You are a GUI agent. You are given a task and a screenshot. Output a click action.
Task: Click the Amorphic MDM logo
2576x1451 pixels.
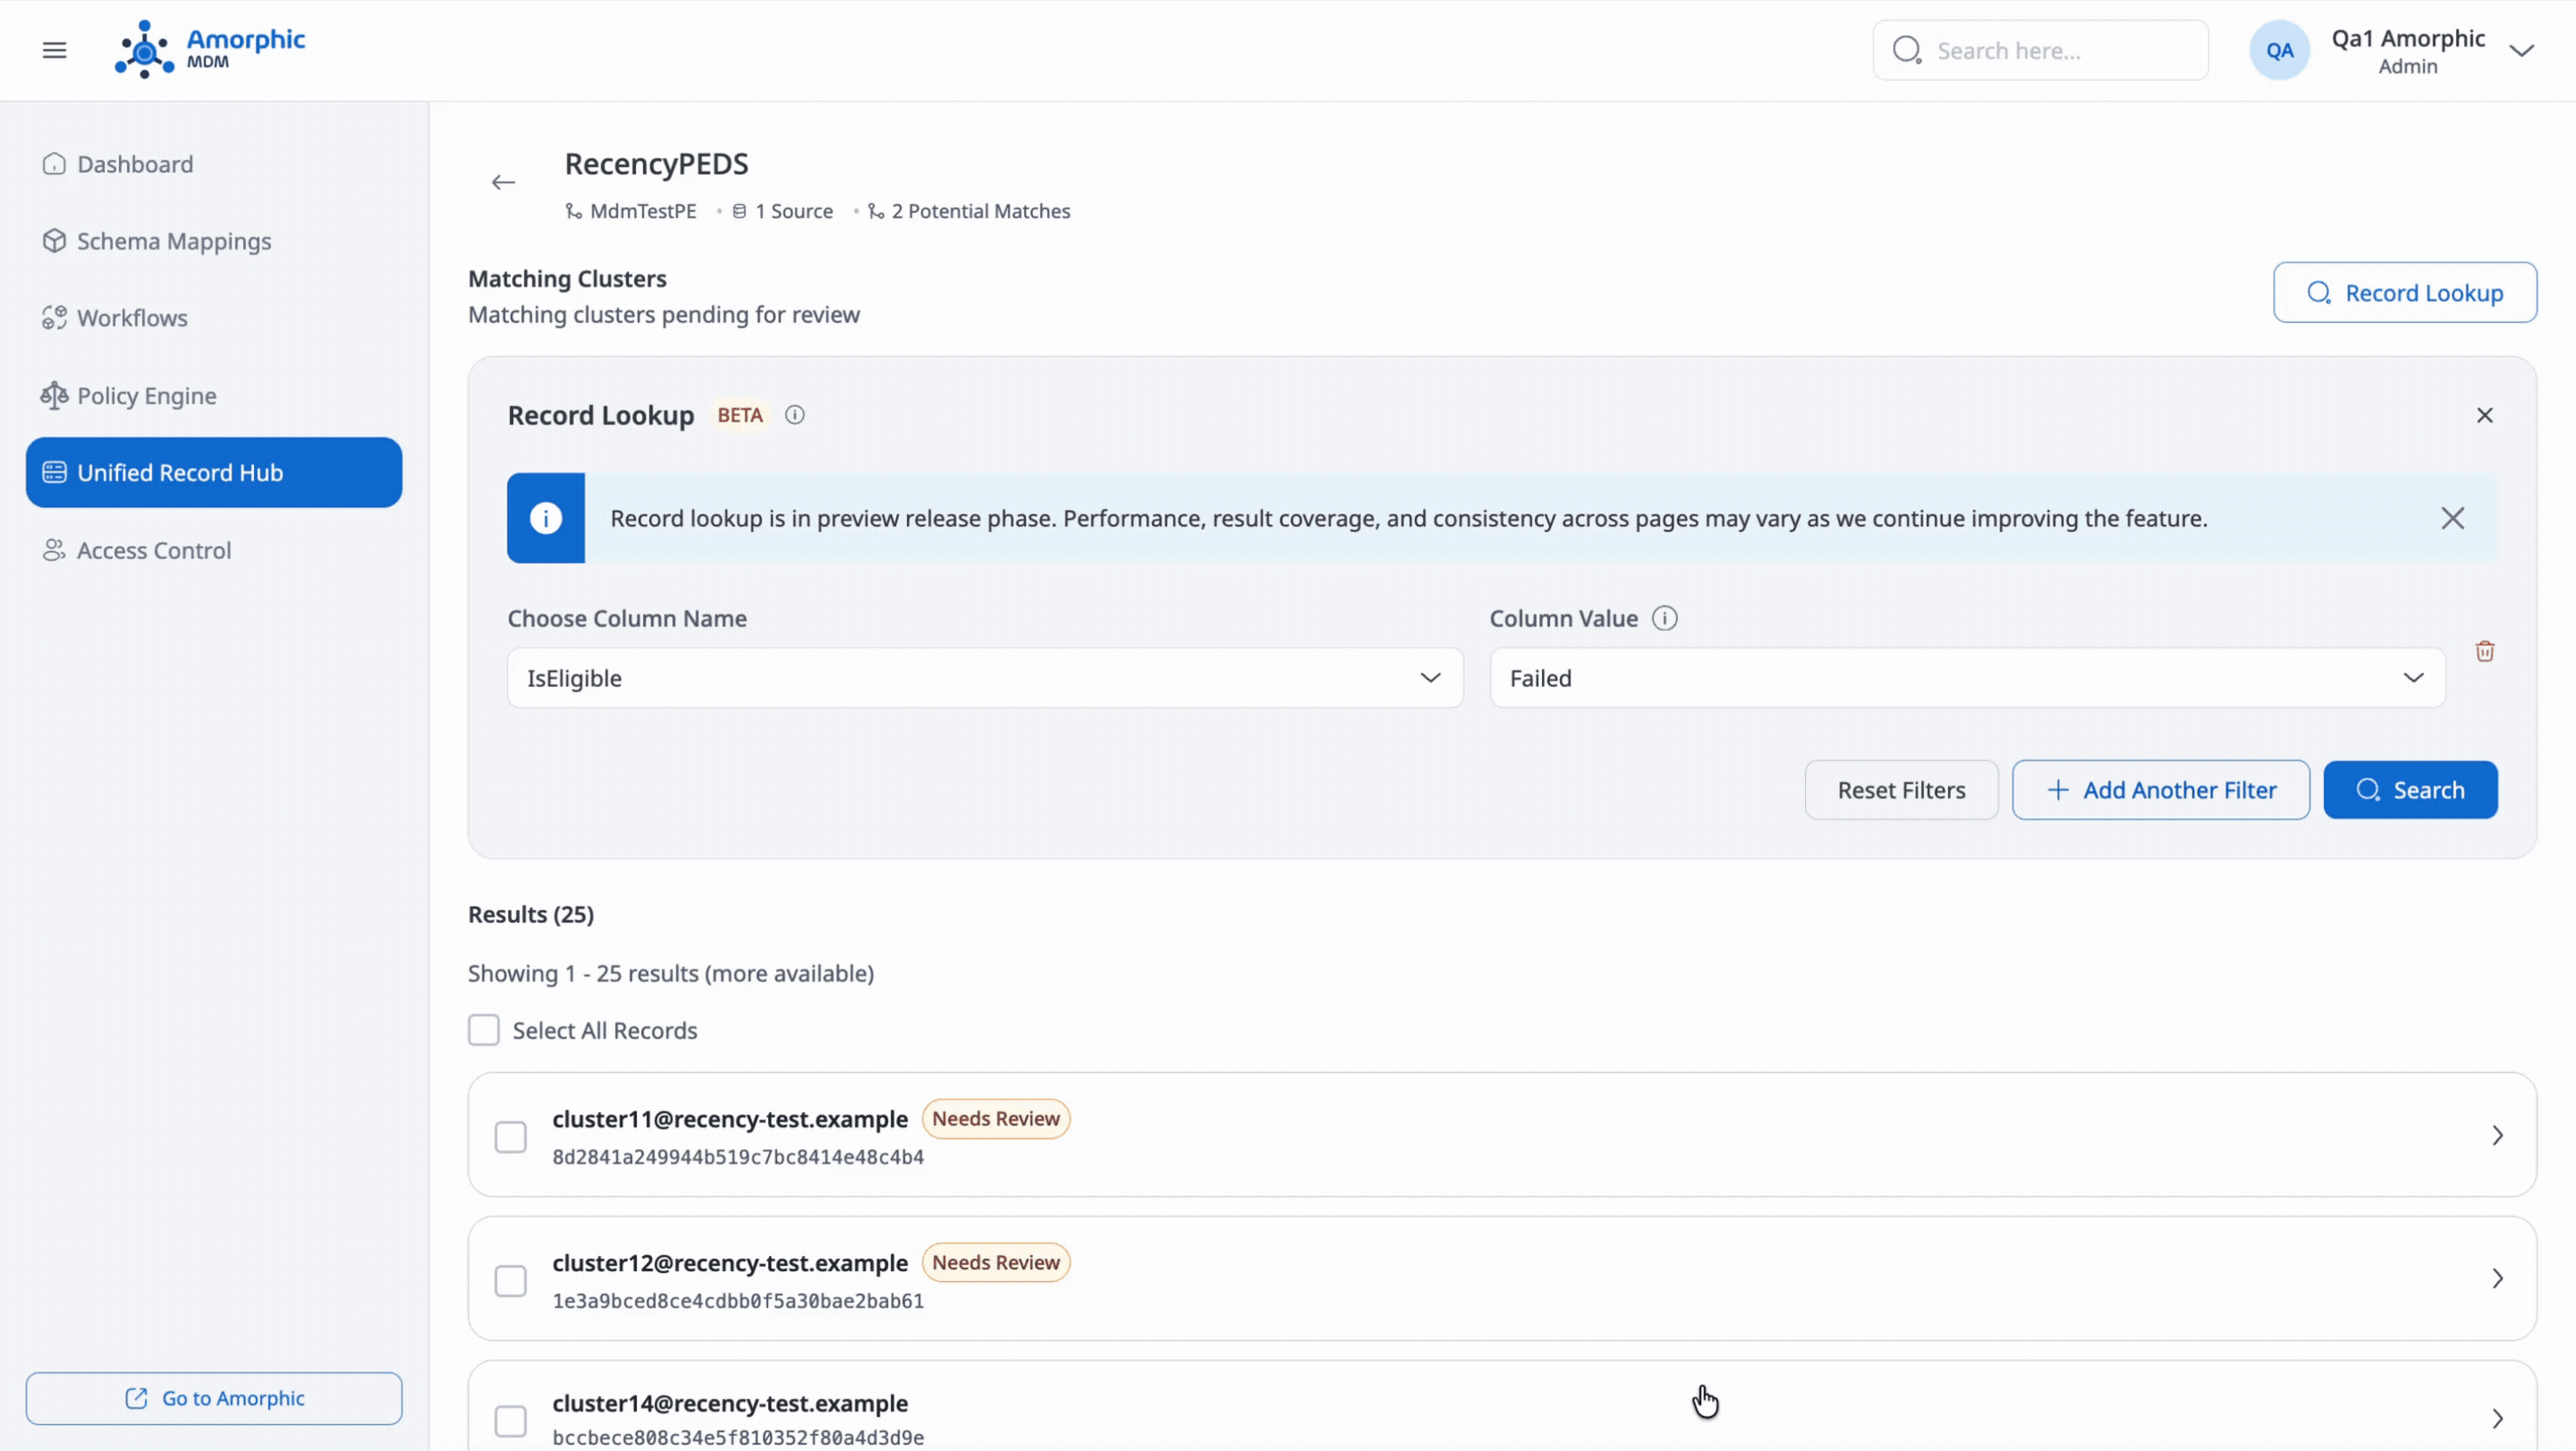210,49
